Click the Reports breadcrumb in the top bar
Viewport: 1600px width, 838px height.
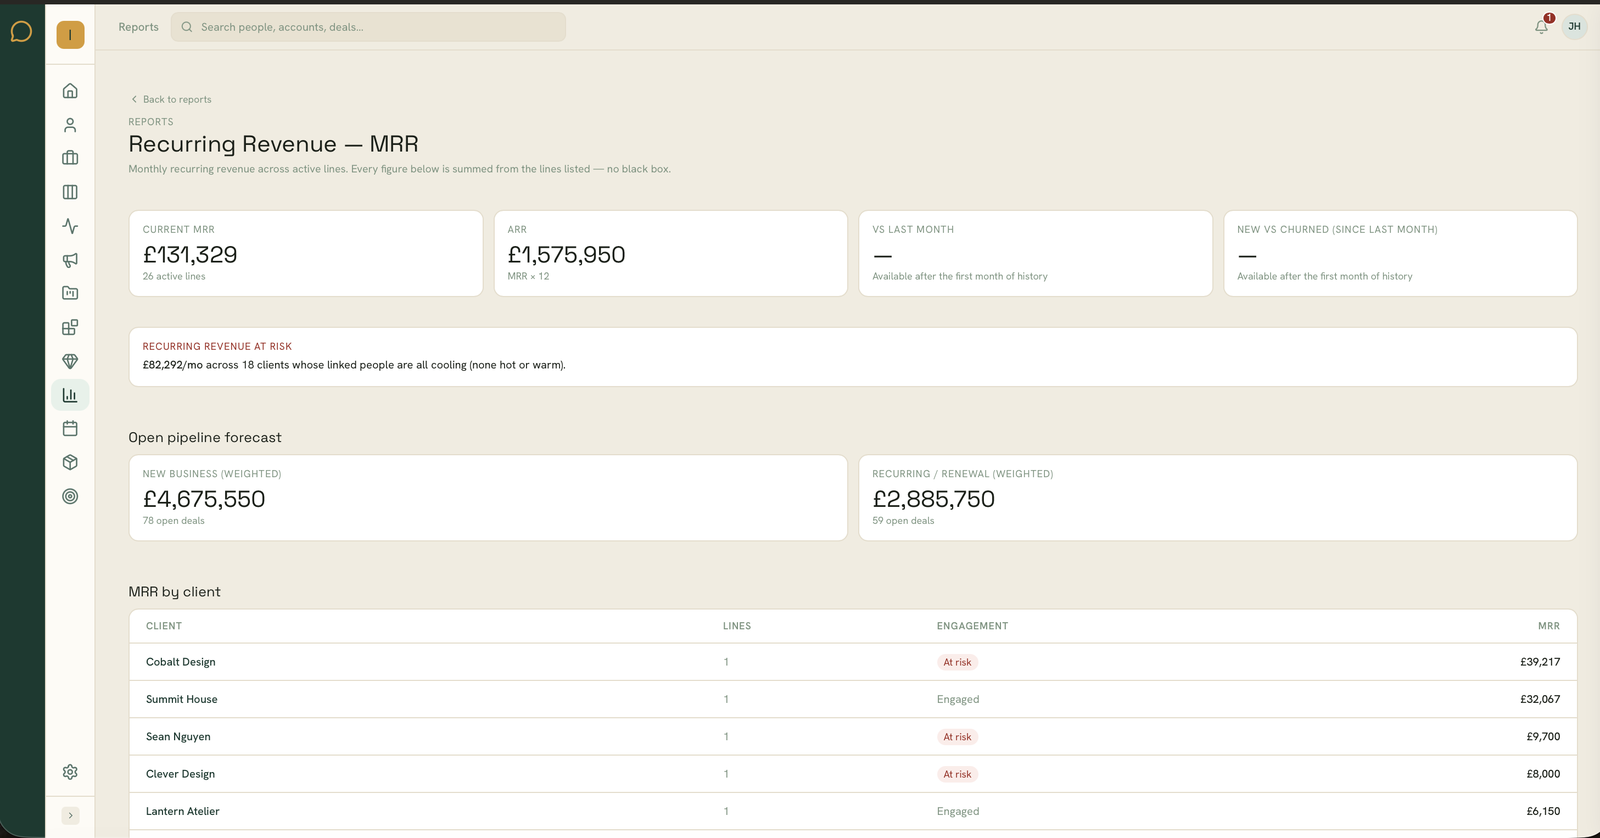pyautogui.click(x=138, y=27)
